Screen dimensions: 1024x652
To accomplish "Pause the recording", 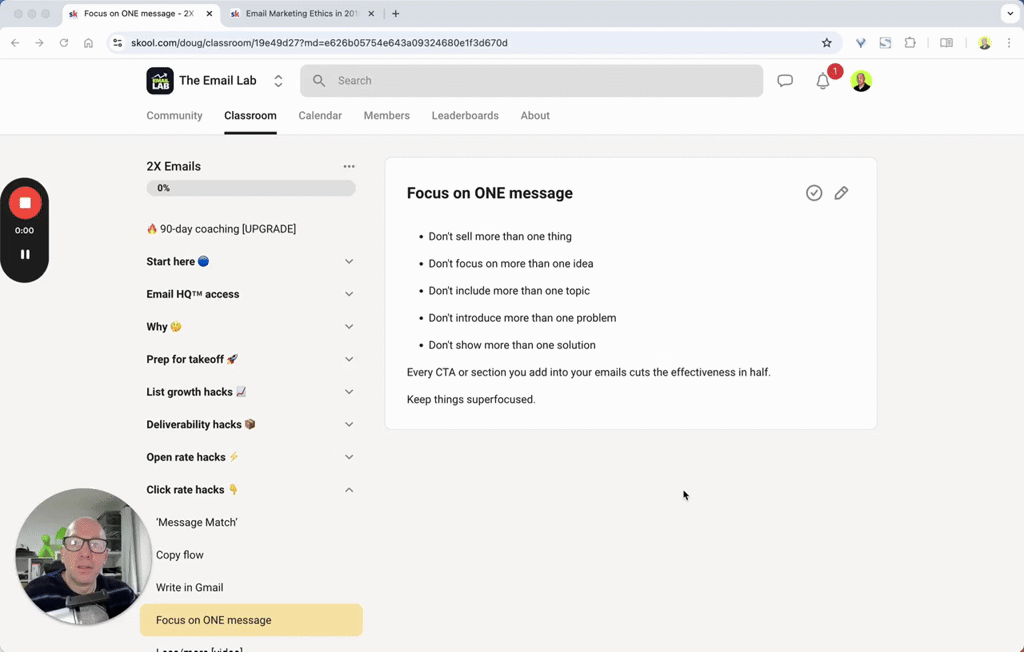I will pos(25,254).
